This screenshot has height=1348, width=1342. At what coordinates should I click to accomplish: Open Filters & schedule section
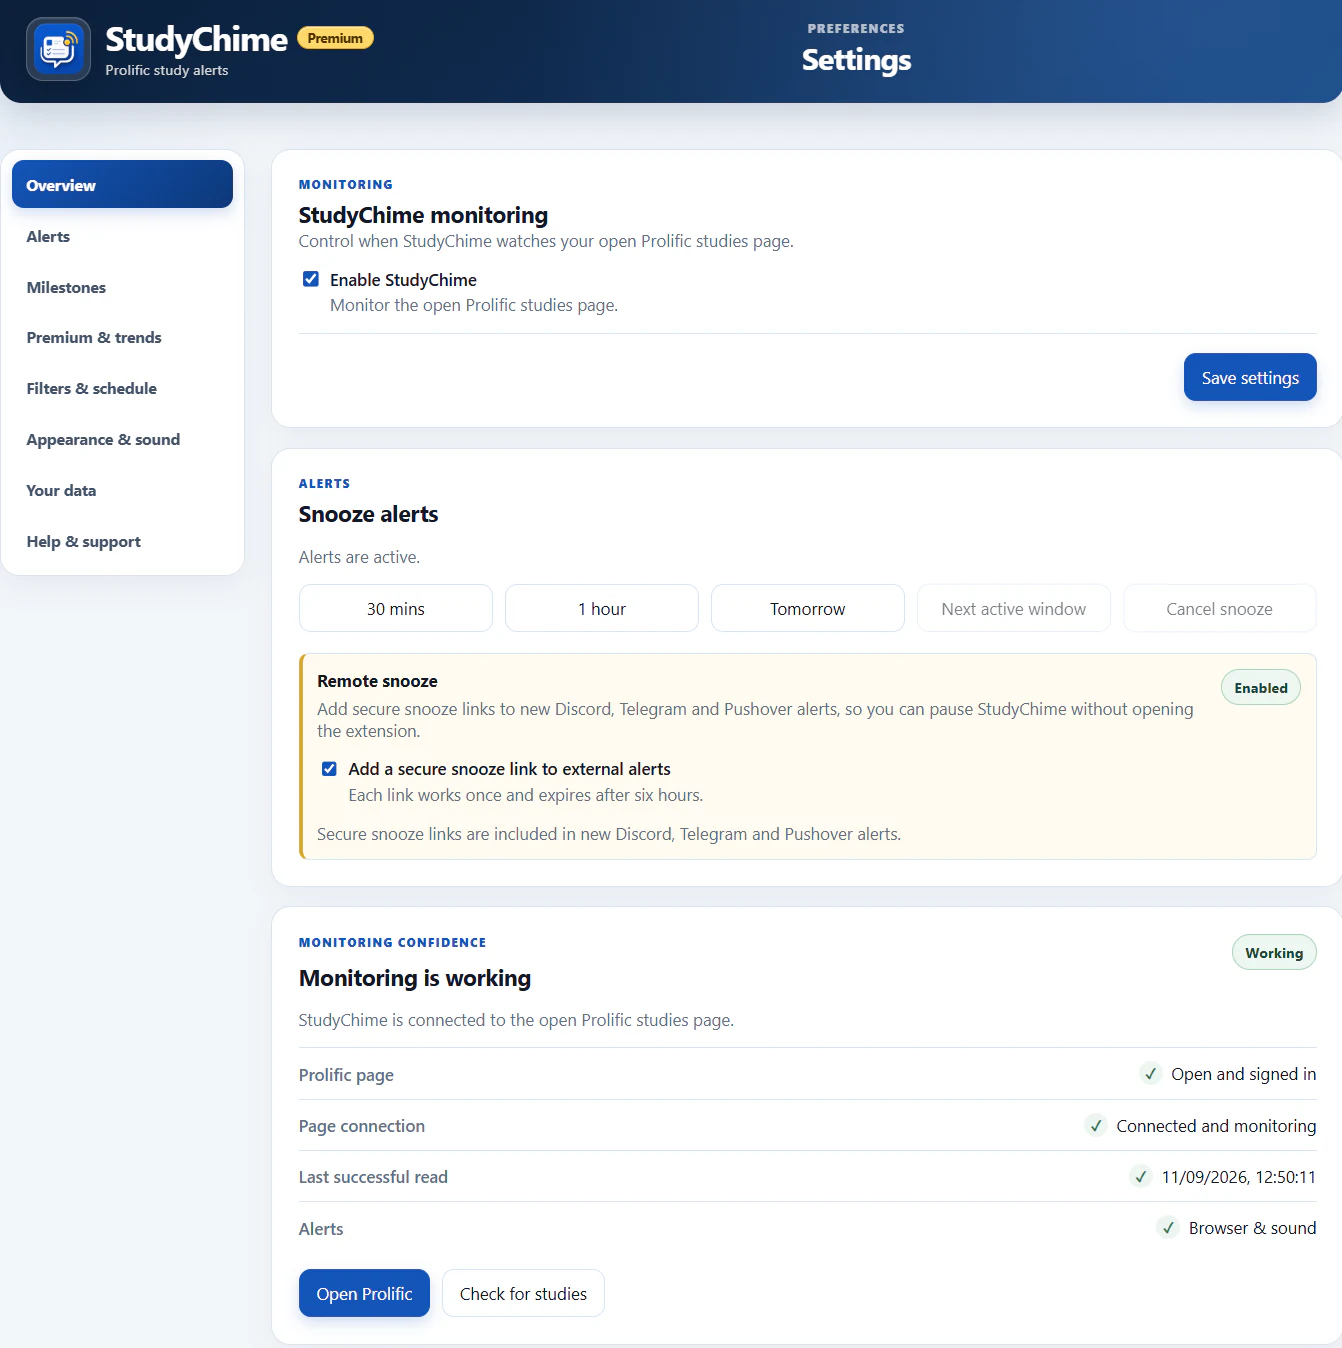click(122, 388)
